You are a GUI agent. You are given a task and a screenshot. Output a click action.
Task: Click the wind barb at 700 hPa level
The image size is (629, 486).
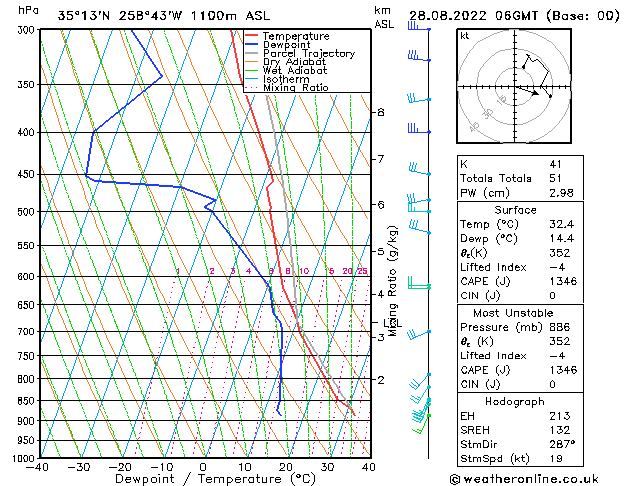pyautogui.click(x=419, y=334)
